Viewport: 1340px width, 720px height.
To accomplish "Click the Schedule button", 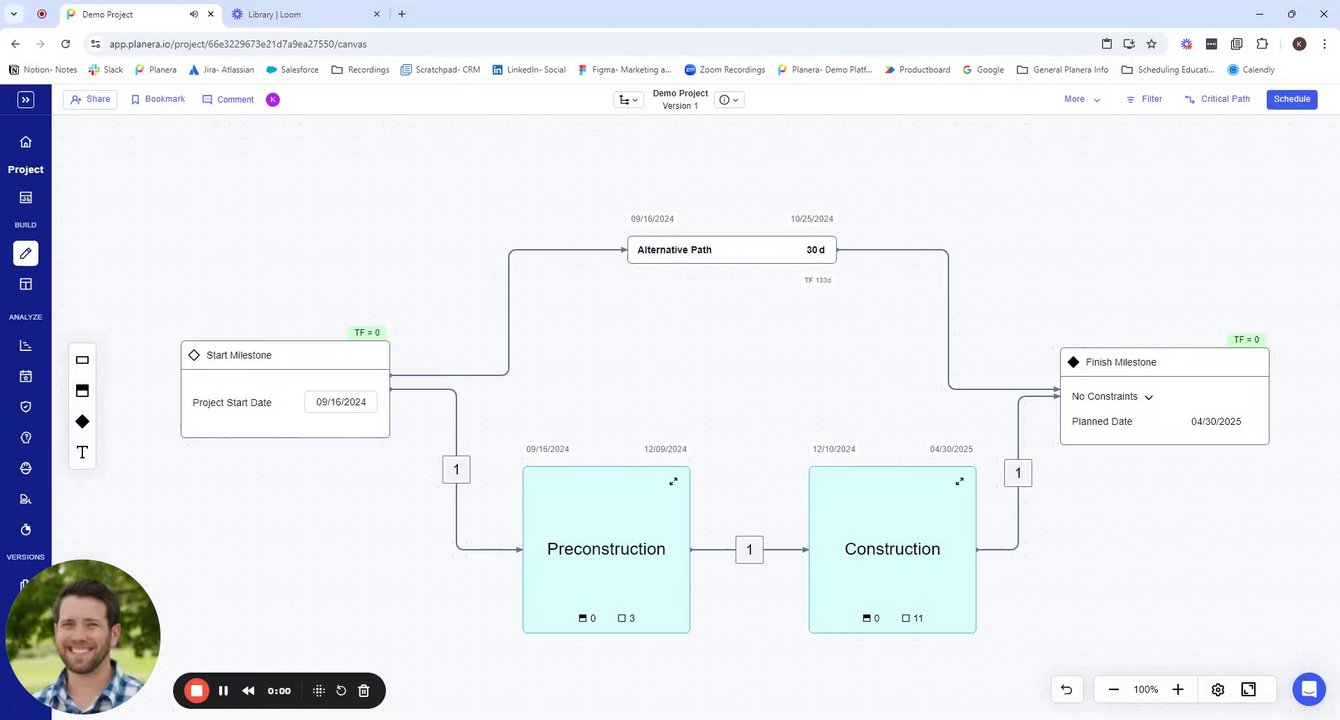I will (x=1292, y=99).
